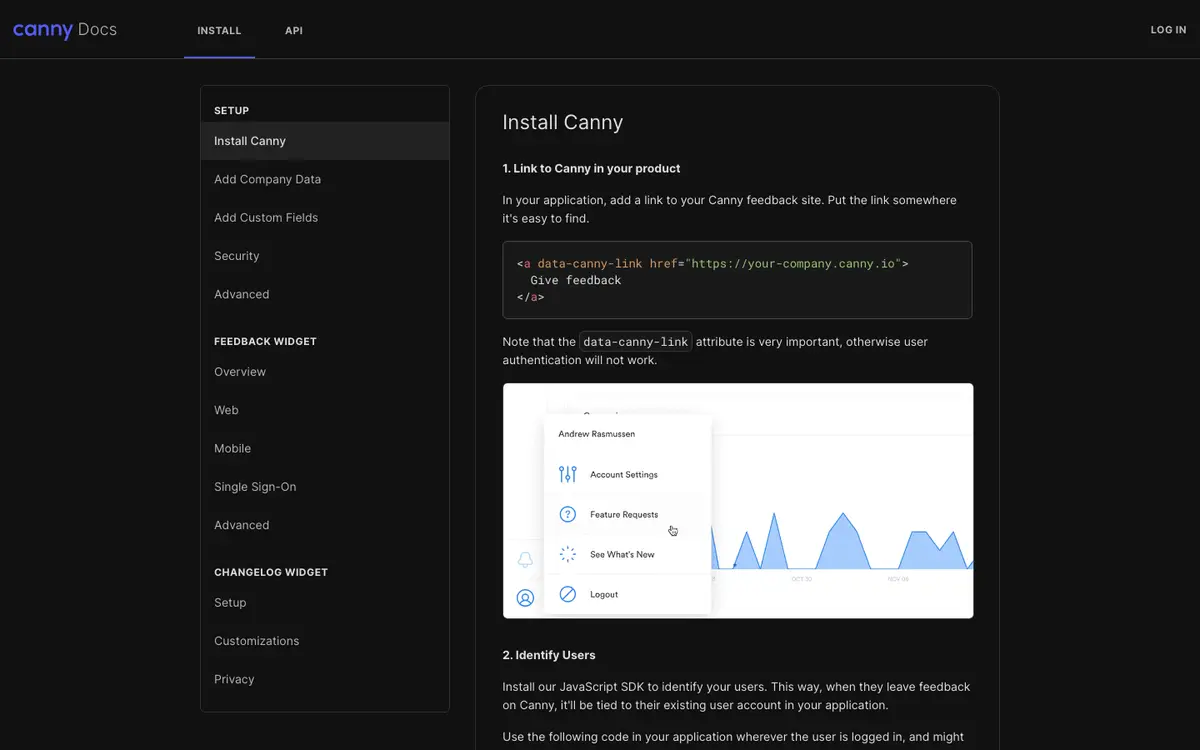Viewport: 1200px width, 750px height.
Task: Open Changelog Widget Setup page
Action: pos(325,603)
